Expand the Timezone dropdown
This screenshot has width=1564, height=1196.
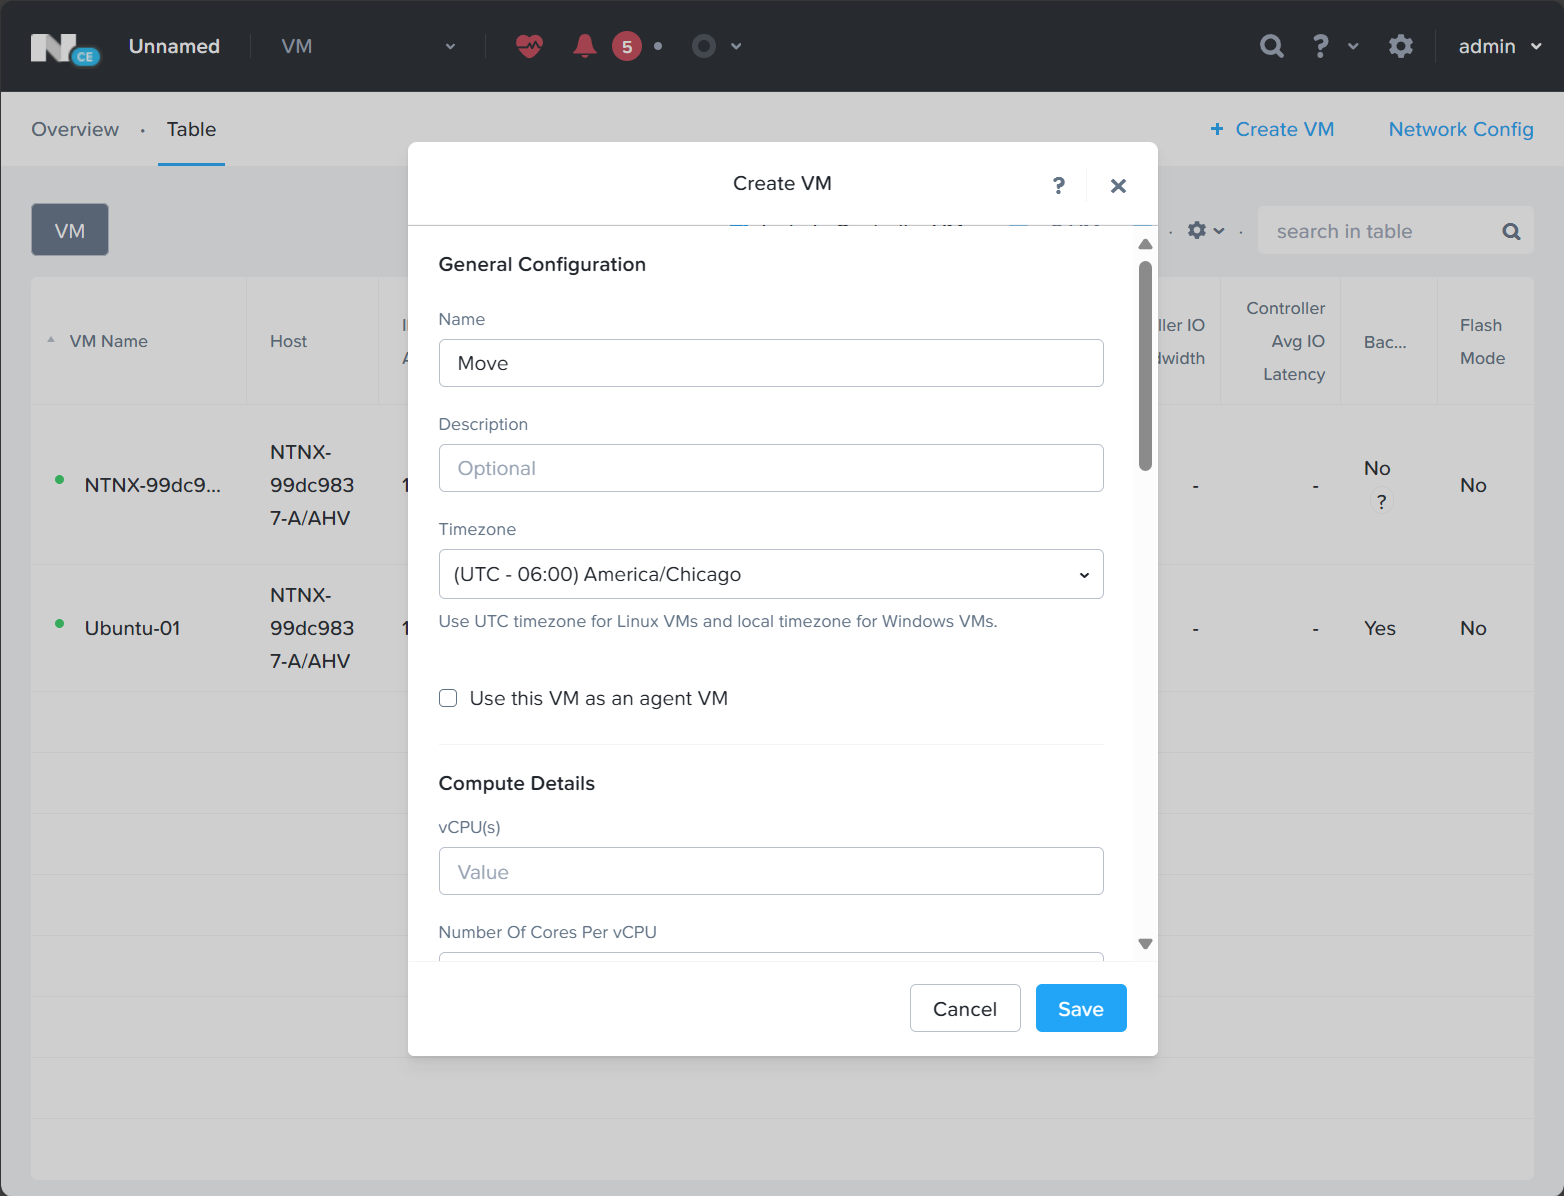tap(771, 574)
